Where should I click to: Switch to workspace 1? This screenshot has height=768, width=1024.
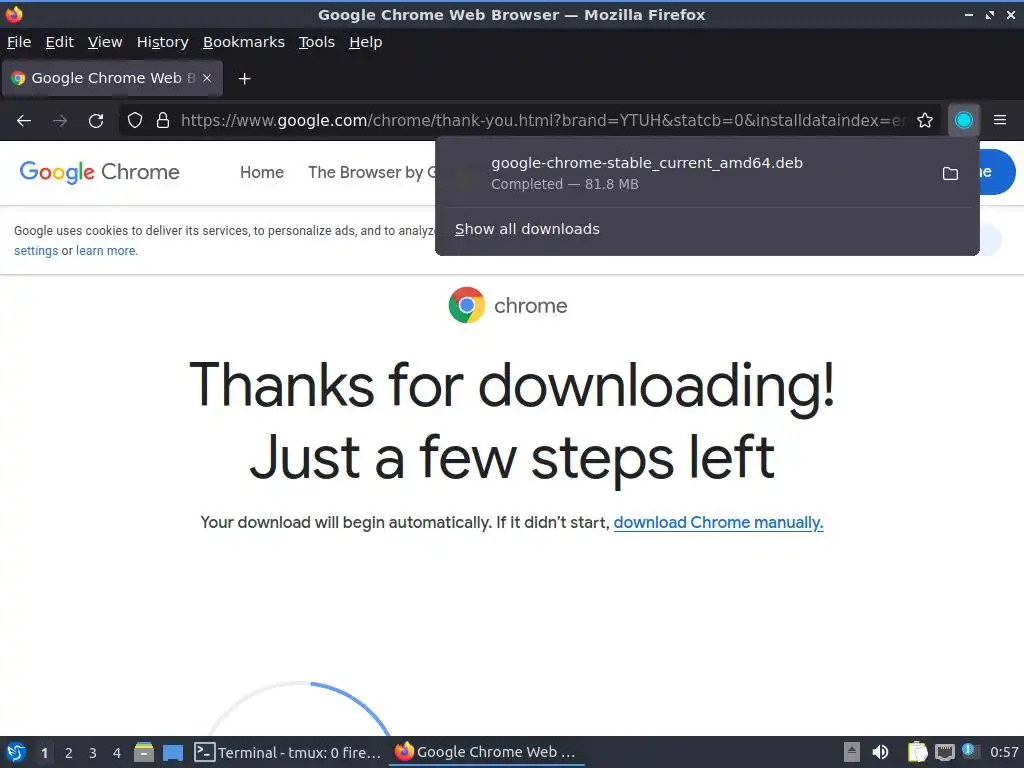pos(44,753)
